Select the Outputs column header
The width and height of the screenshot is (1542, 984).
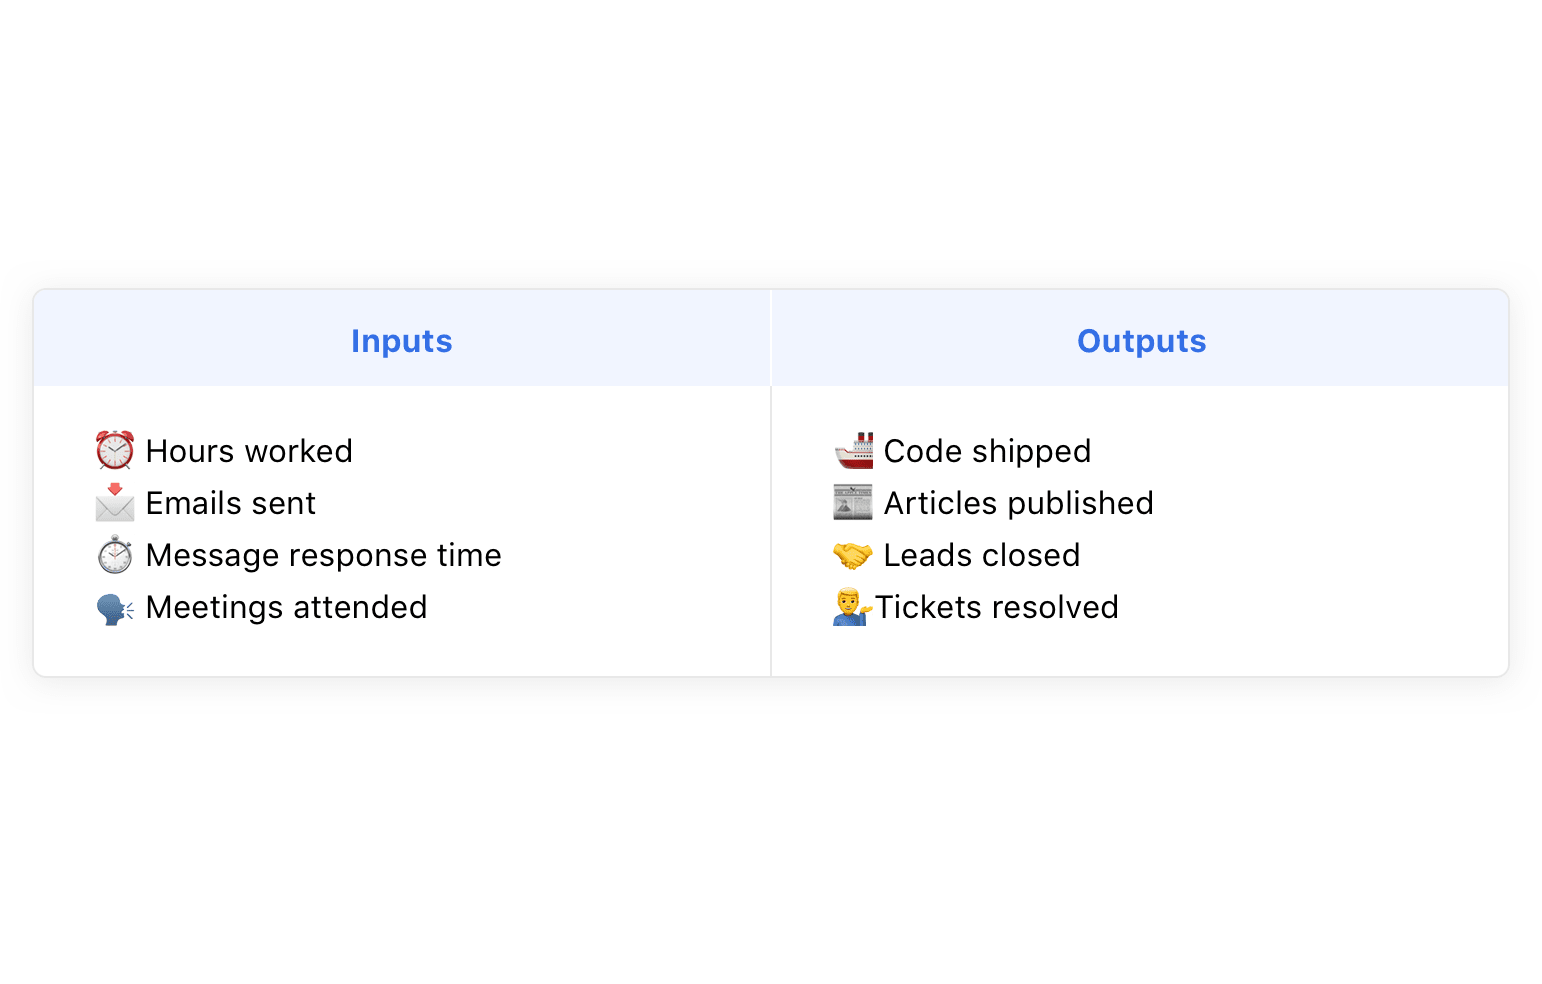[1141, 341]
